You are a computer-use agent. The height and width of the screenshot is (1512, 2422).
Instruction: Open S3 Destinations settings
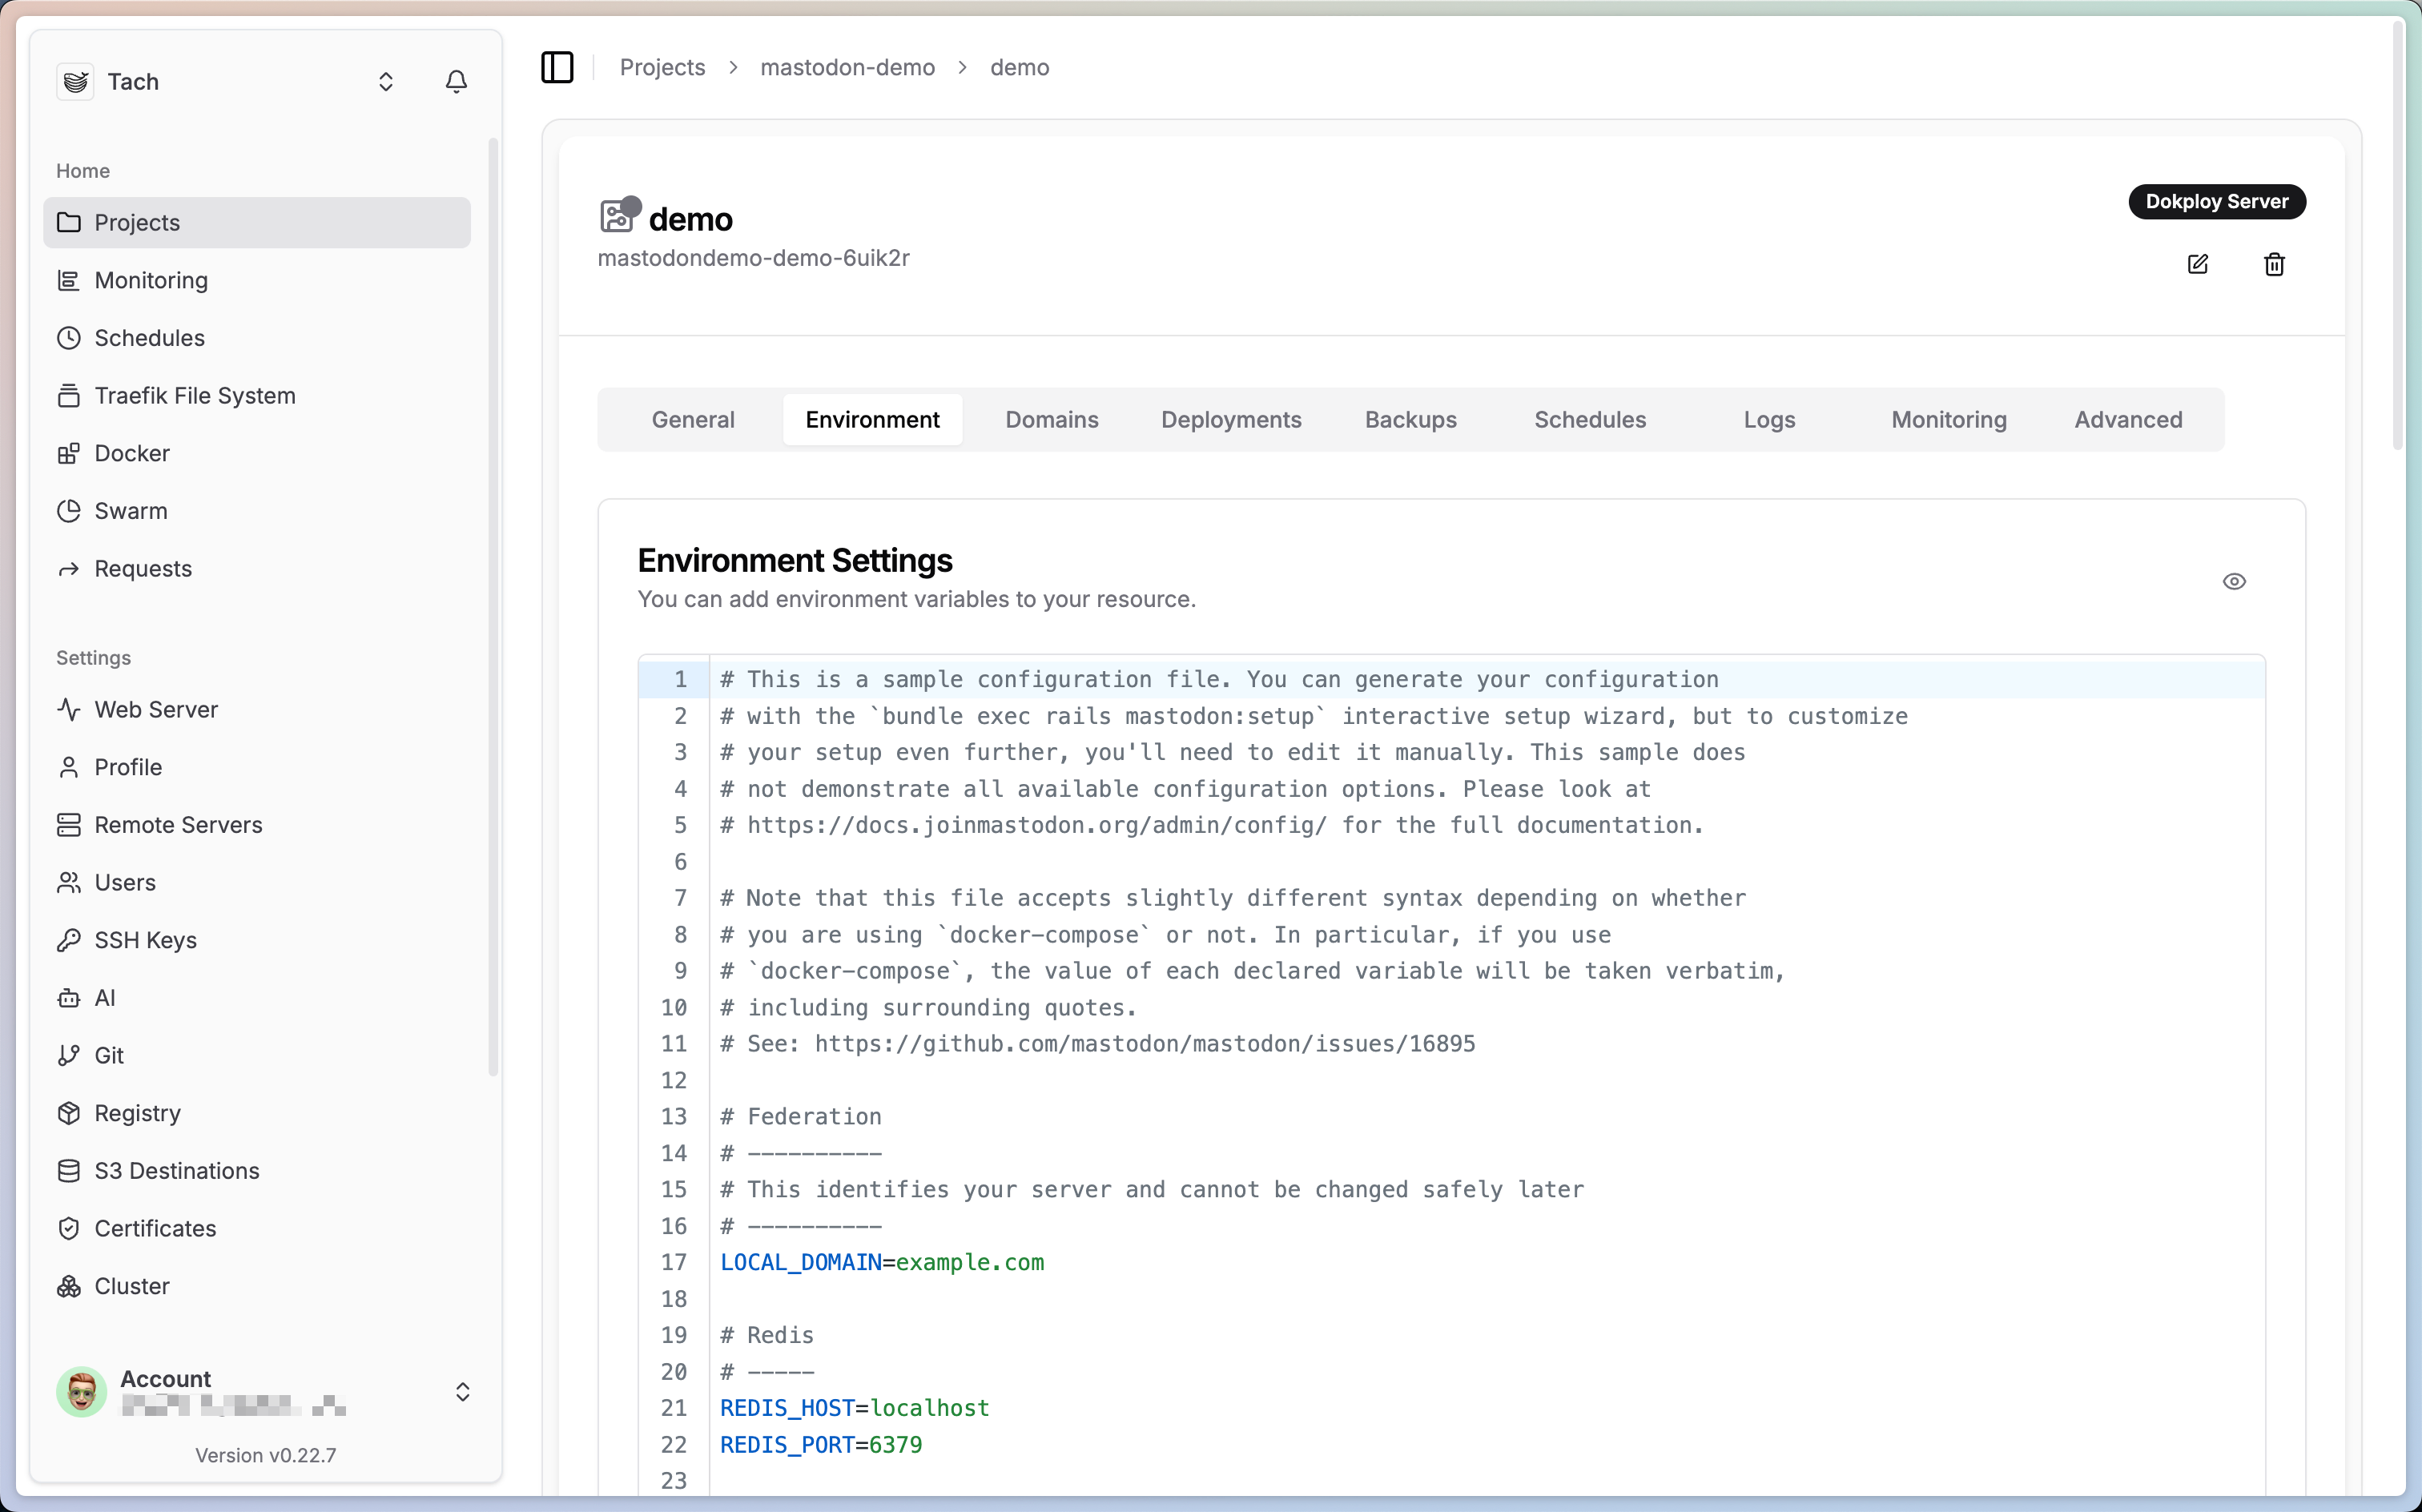(176, 1170)
